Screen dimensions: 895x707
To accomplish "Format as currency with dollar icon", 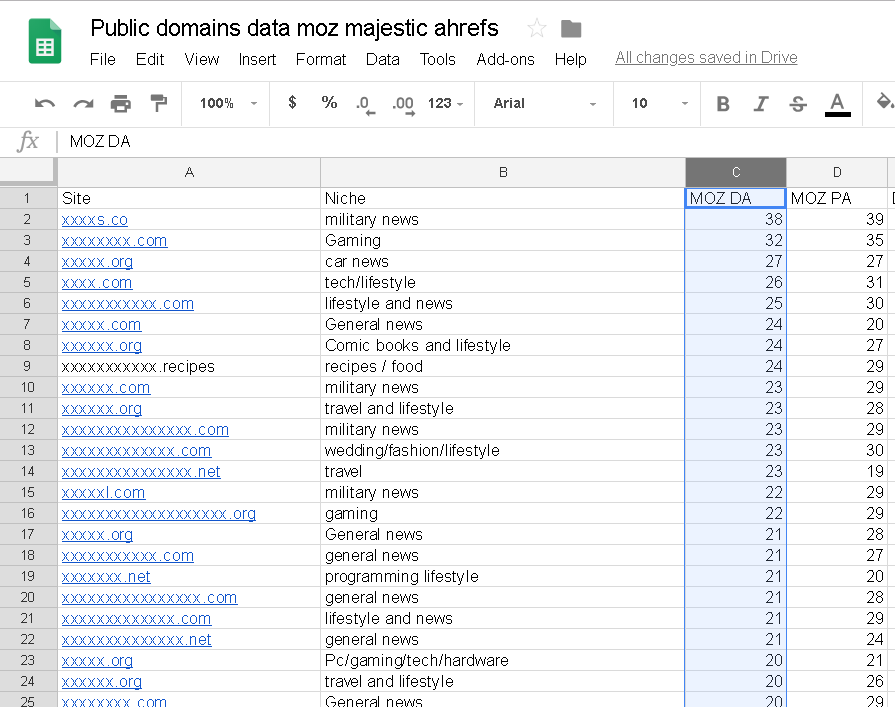I will click(x=292, y=103).
